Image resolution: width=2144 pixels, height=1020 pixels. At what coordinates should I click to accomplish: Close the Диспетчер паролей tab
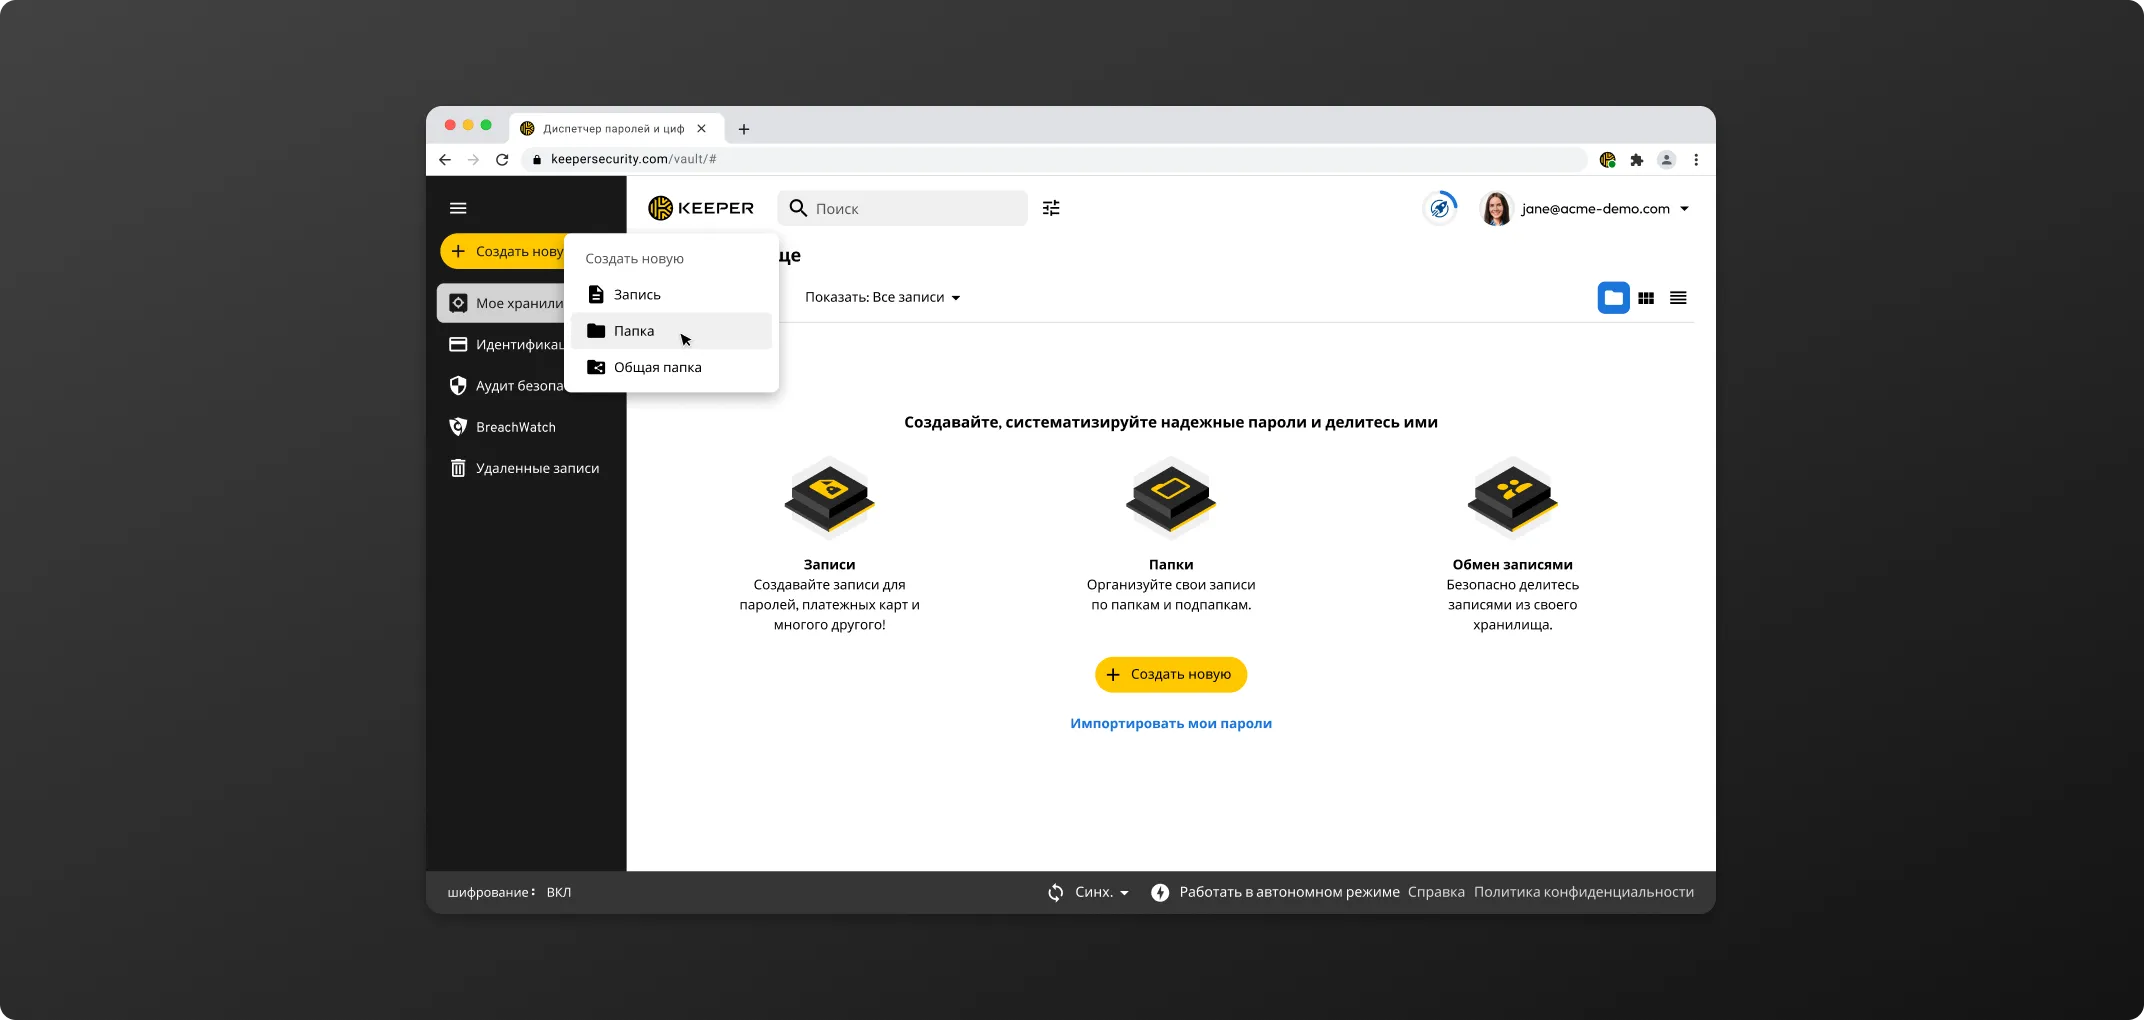(701, 128)
